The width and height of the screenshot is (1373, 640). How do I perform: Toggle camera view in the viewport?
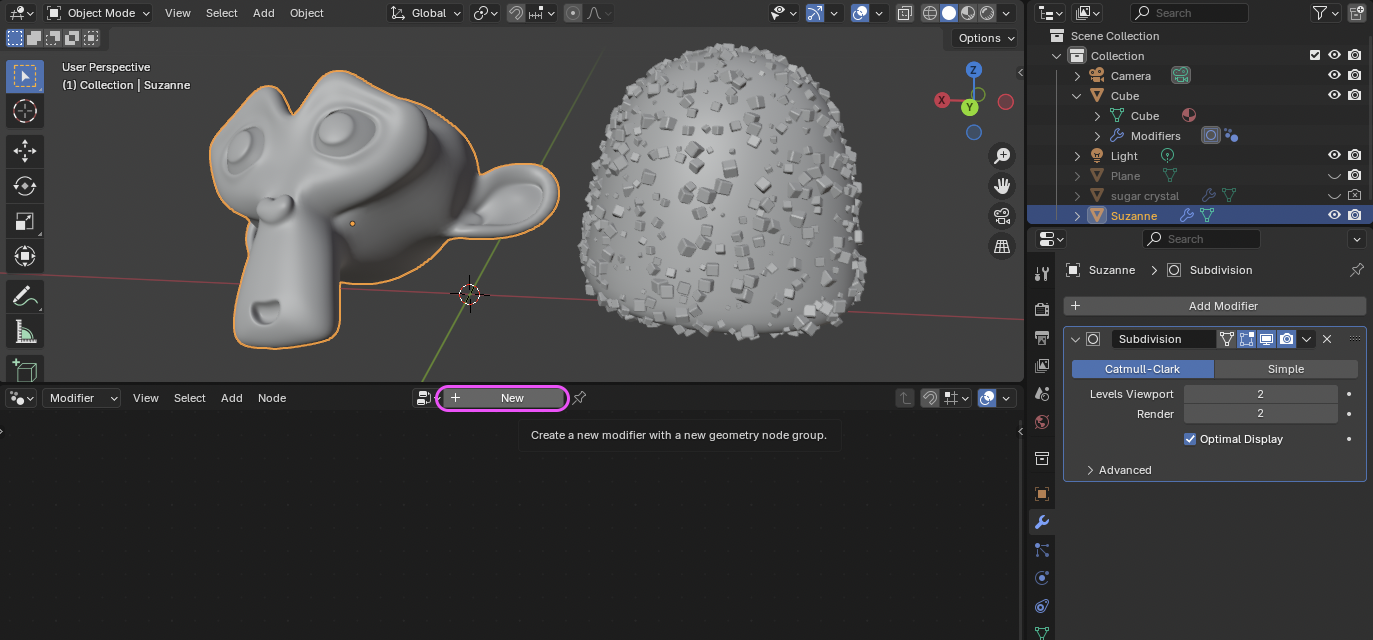point(1001,216)
